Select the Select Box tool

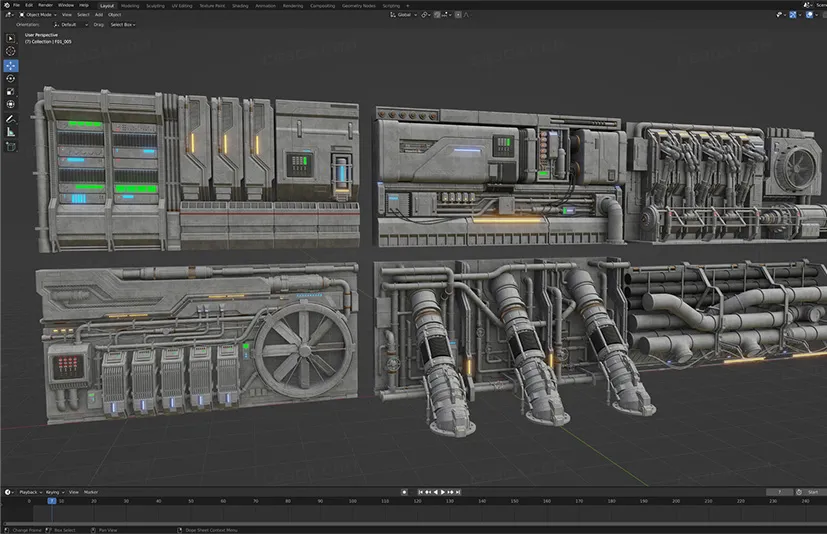(x=11, y=39)
